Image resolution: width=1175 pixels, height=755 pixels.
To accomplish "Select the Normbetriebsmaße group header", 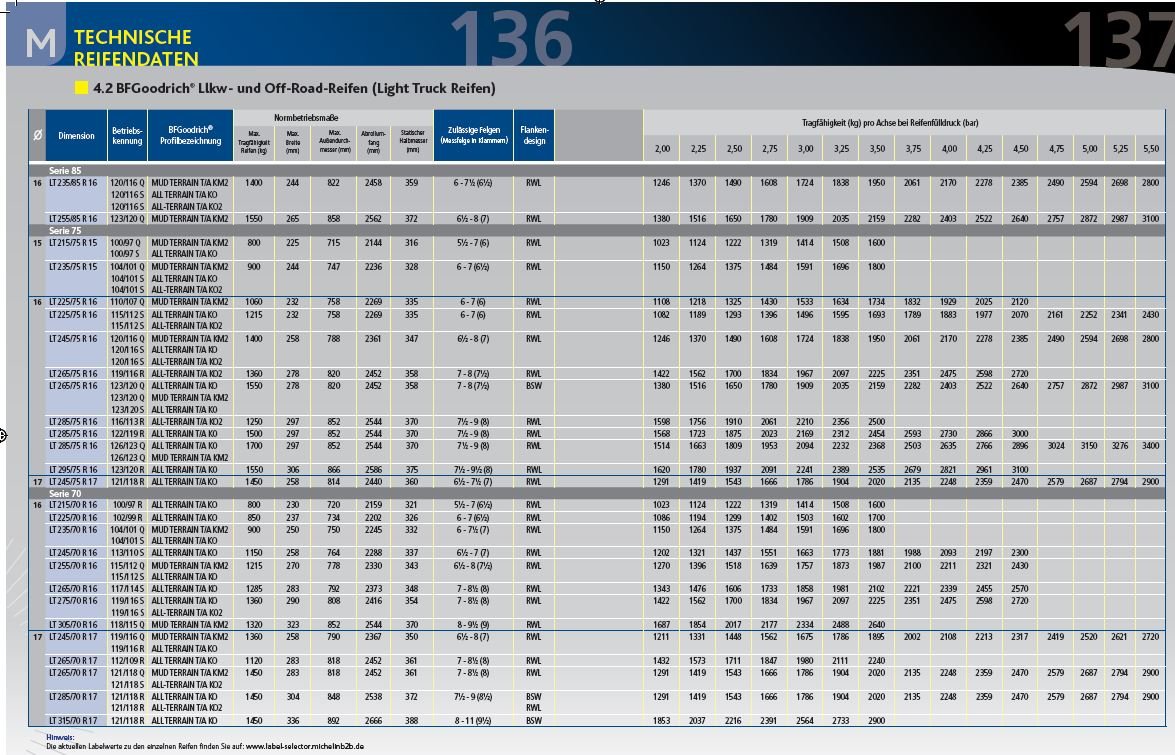I will coord(306,118).
